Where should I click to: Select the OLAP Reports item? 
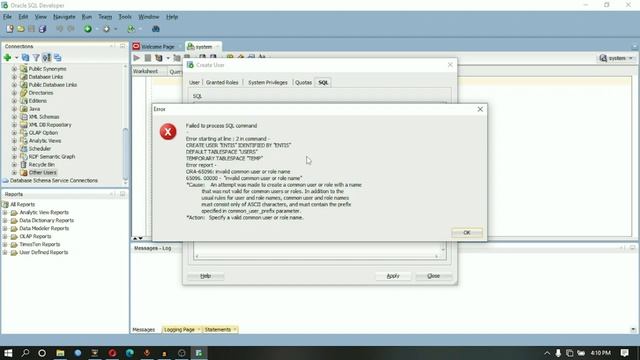[35, 236]
